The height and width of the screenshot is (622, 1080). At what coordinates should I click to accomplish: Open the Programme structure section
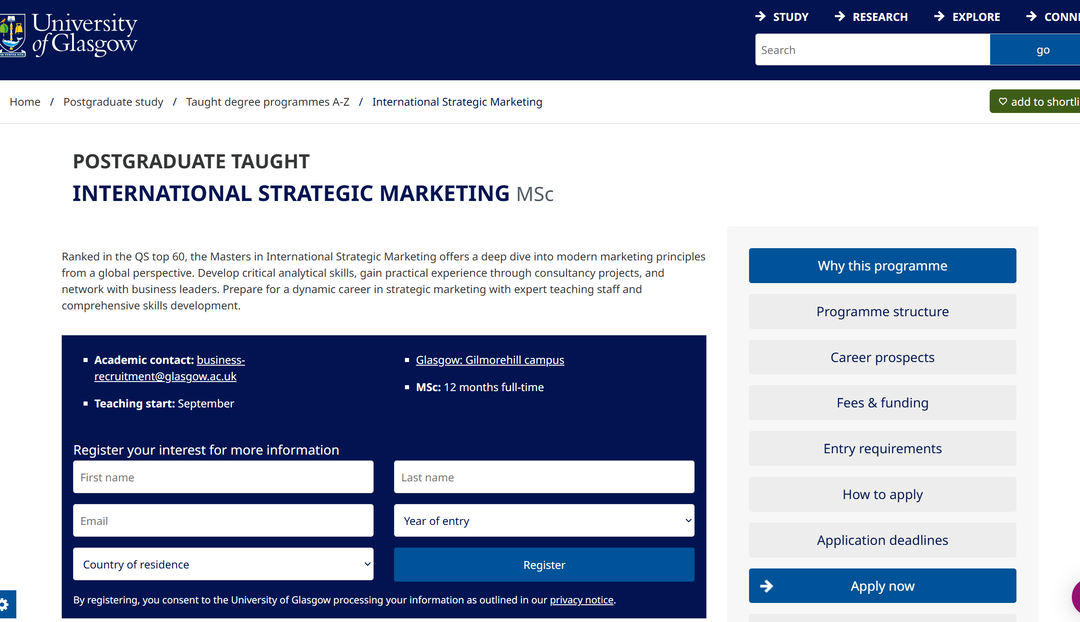[x=882, y=311]
